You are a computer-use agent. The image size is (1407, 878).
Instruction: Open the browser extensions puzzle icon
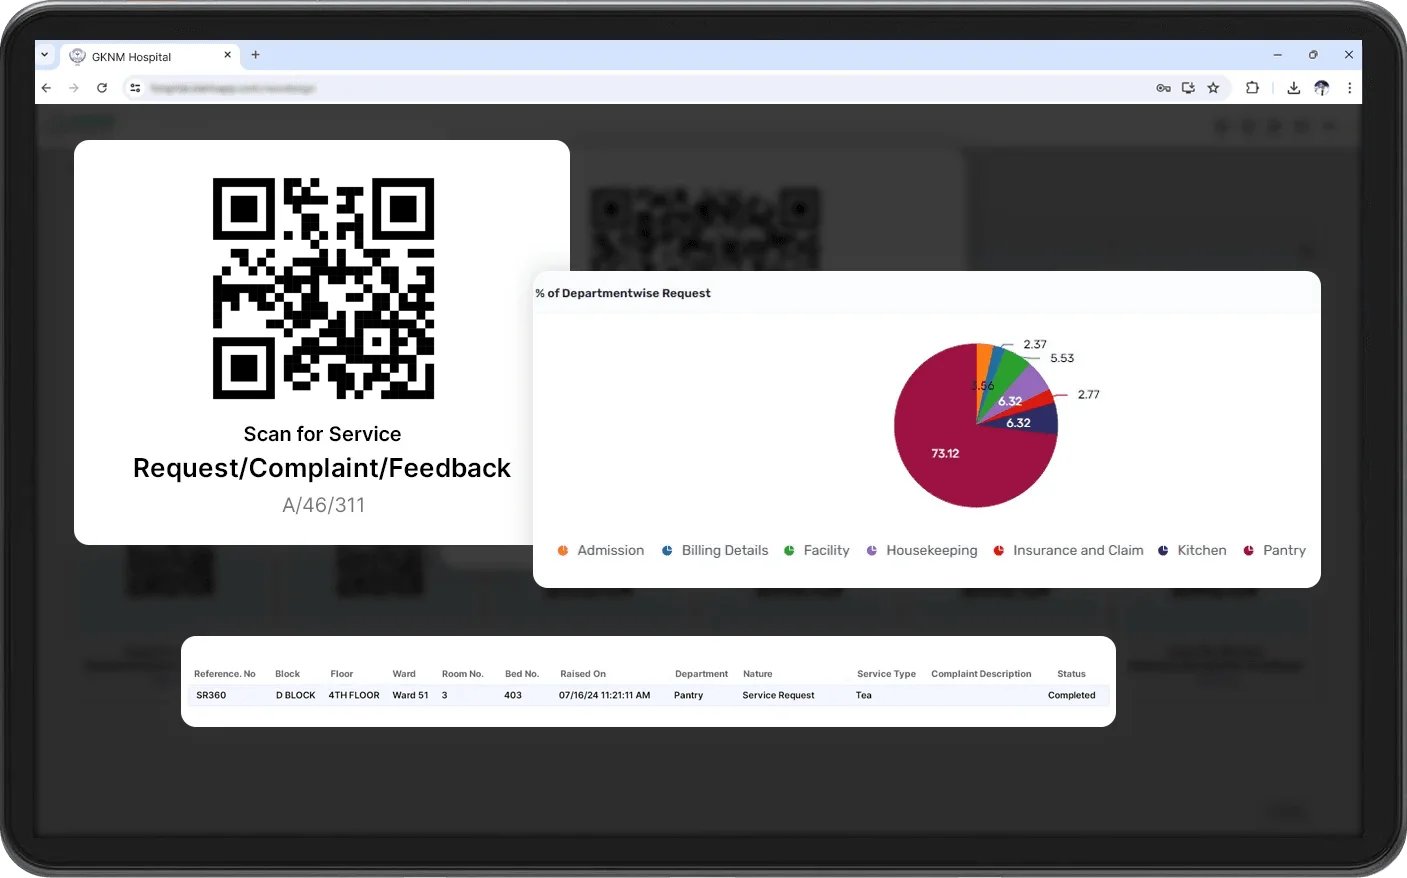coord(1252,88)
